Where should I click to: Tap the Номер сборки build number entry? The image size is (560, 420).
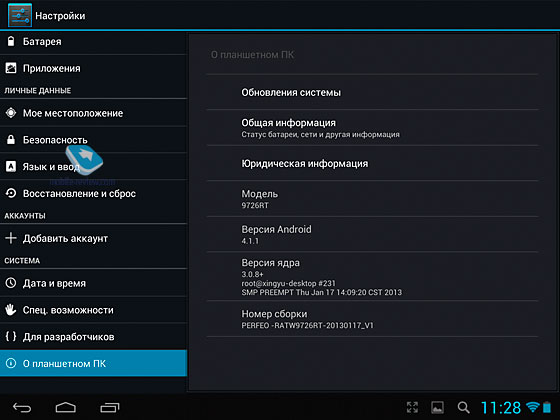click(x=372, y=319)
